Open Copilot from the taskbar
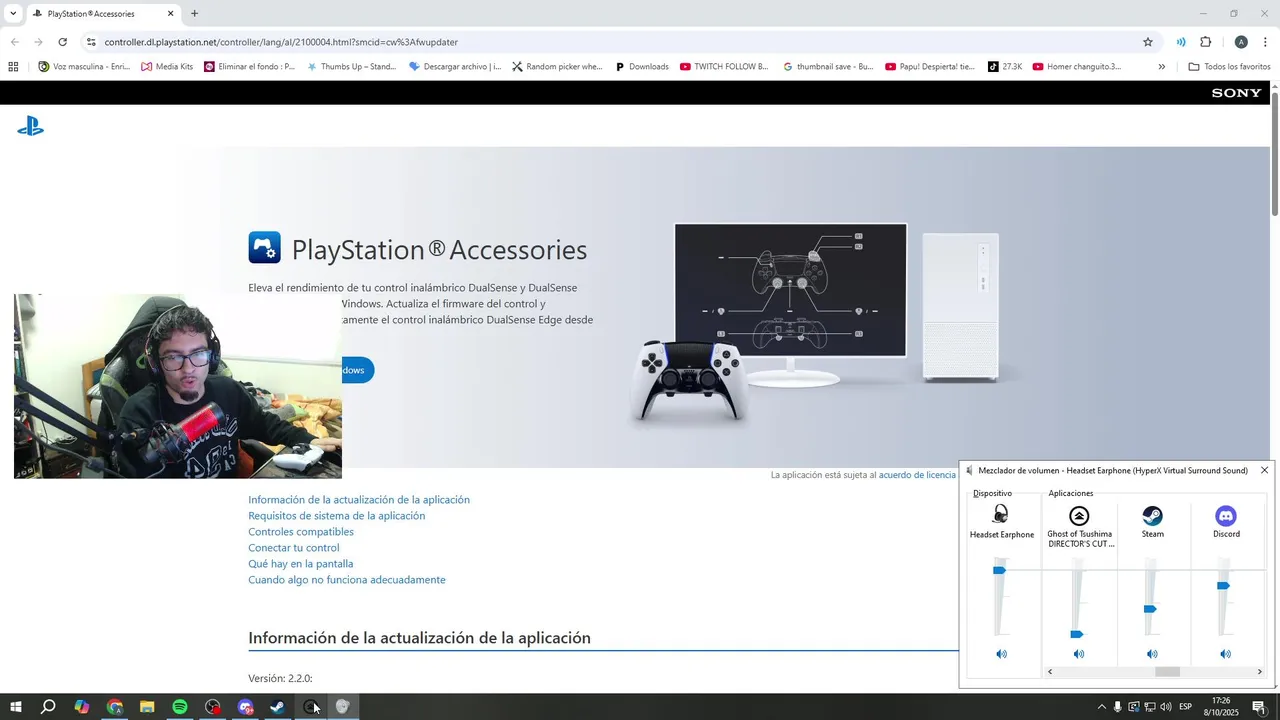The height and width of the screenshot is (720, 1280). 82,707
